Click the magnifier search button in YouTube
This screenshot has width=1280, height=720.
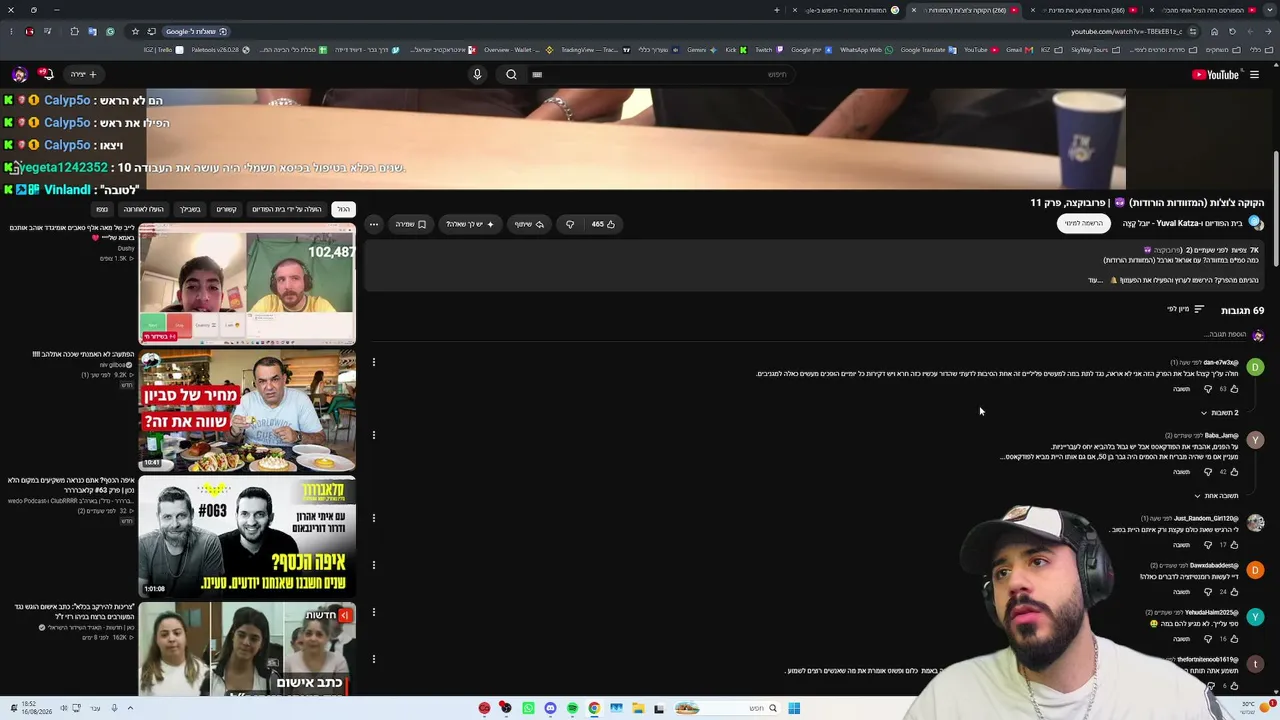pos(511,74)
